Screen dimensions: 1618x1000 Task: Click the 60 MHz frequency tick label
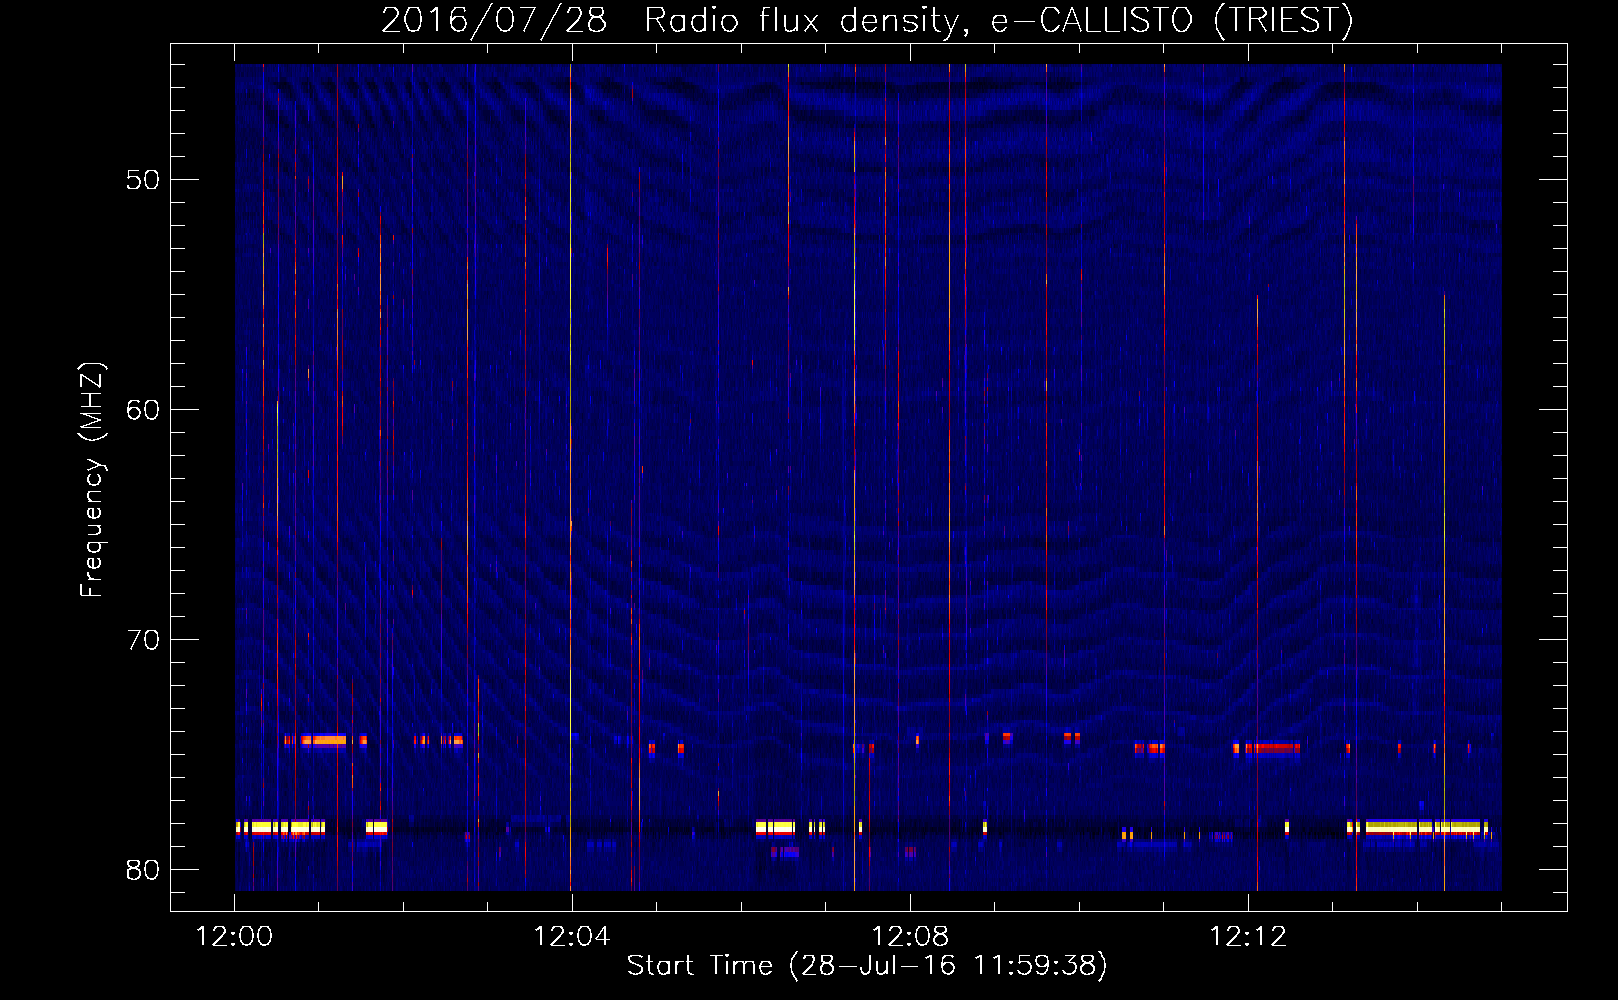[x=143, y=410]
